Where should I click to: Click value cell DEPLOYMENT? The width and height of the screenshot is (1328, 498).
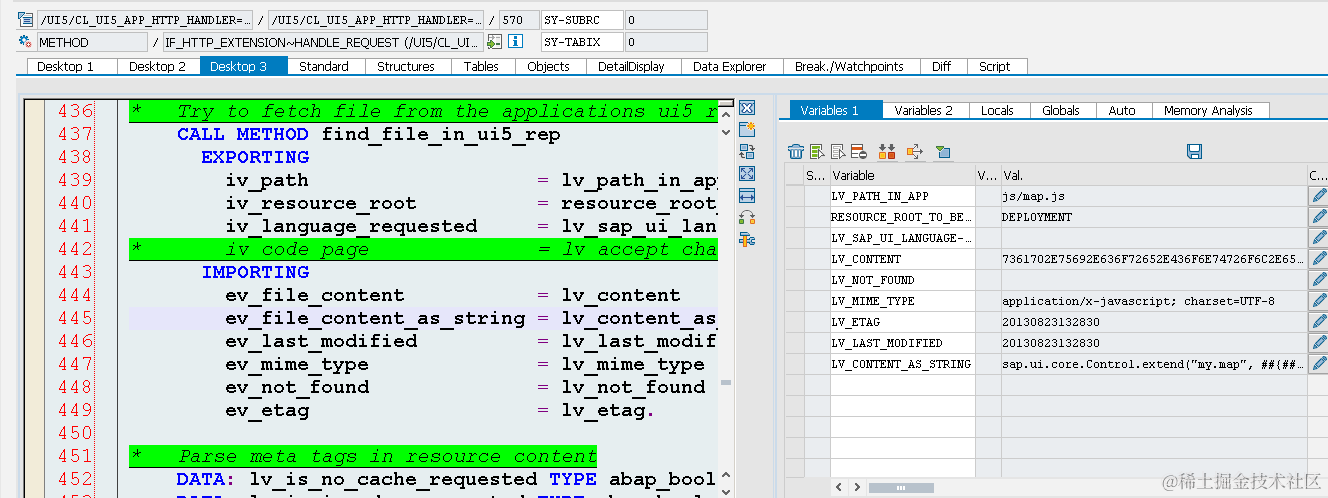(1153, 217)
